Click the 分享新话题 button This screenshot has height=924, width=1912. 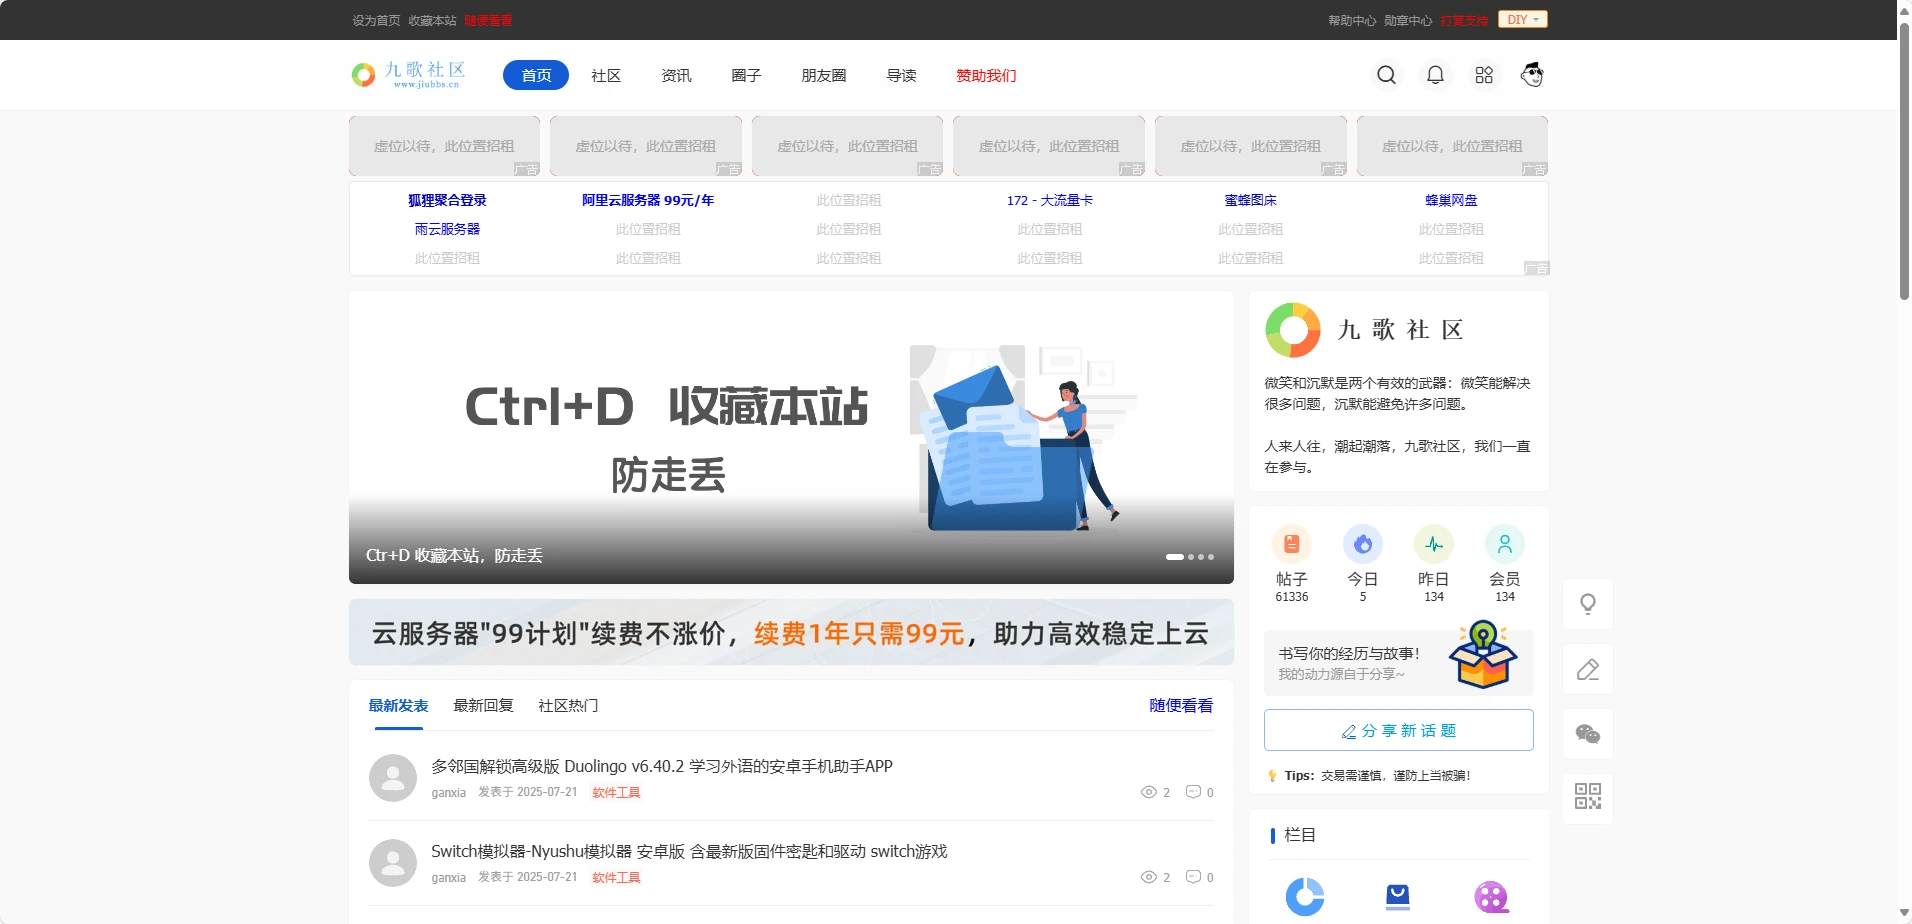click(1398, 731)
